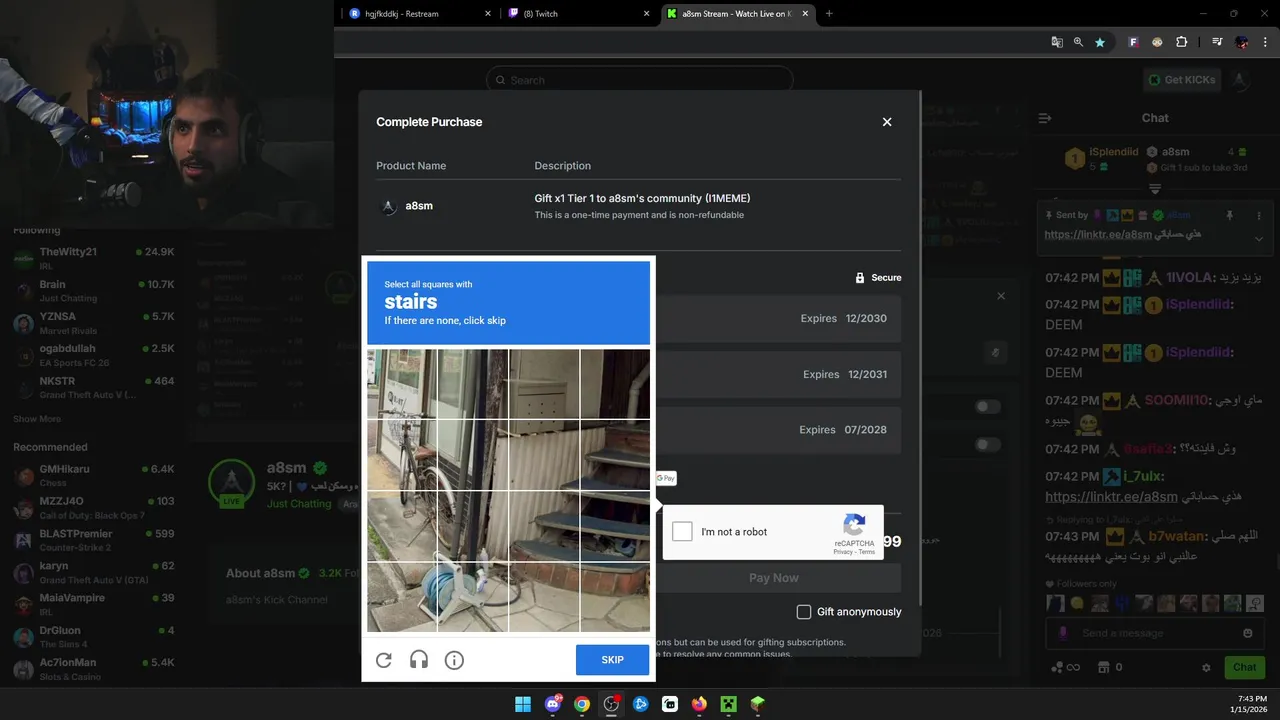Reload the captcha challenge
Screen dimensions: 1280x720
[384, 660]
